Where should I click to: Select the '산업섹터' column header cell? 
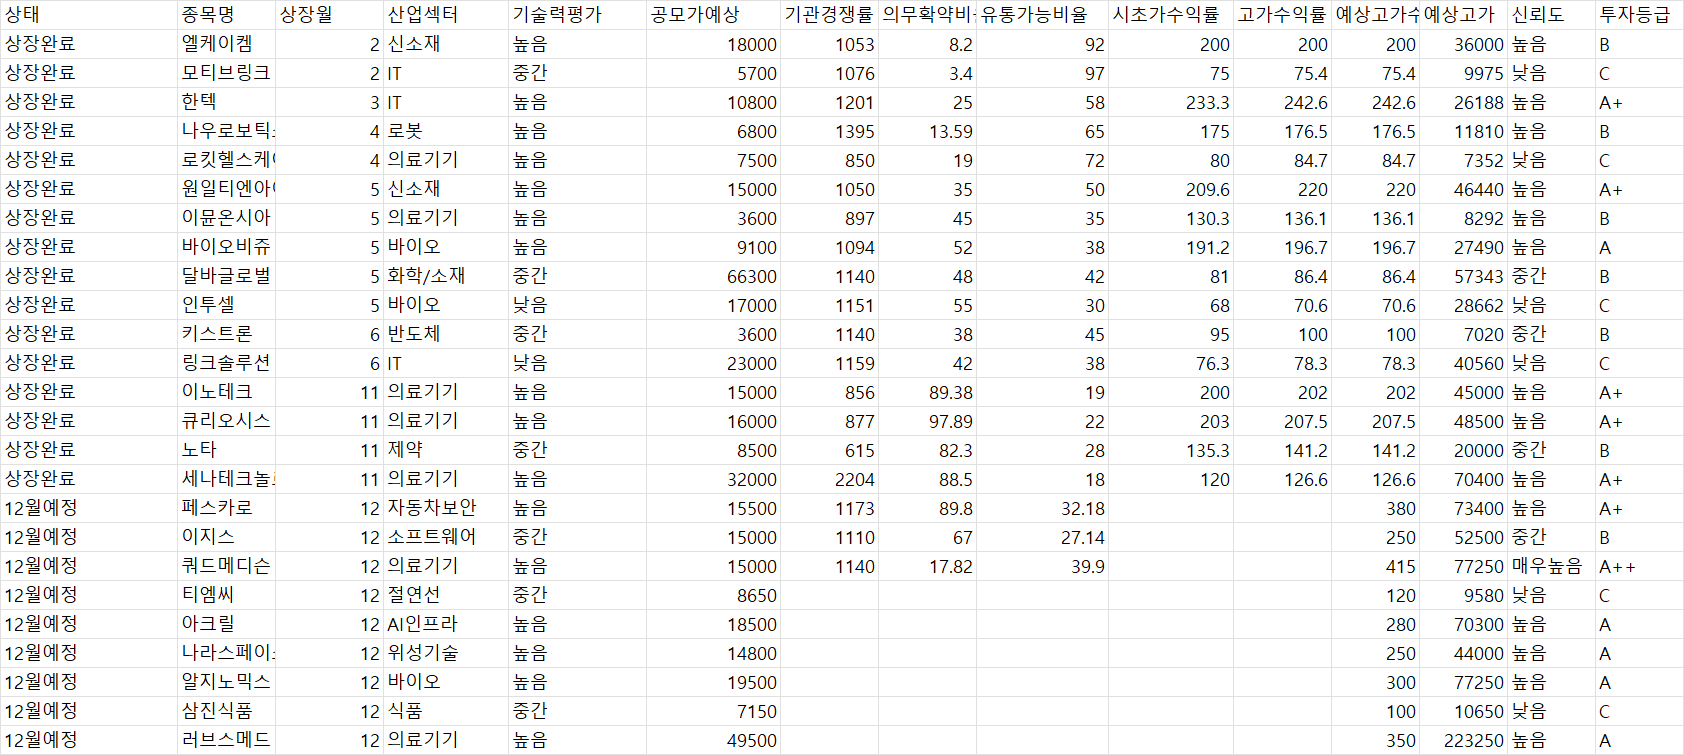[446, 15]
